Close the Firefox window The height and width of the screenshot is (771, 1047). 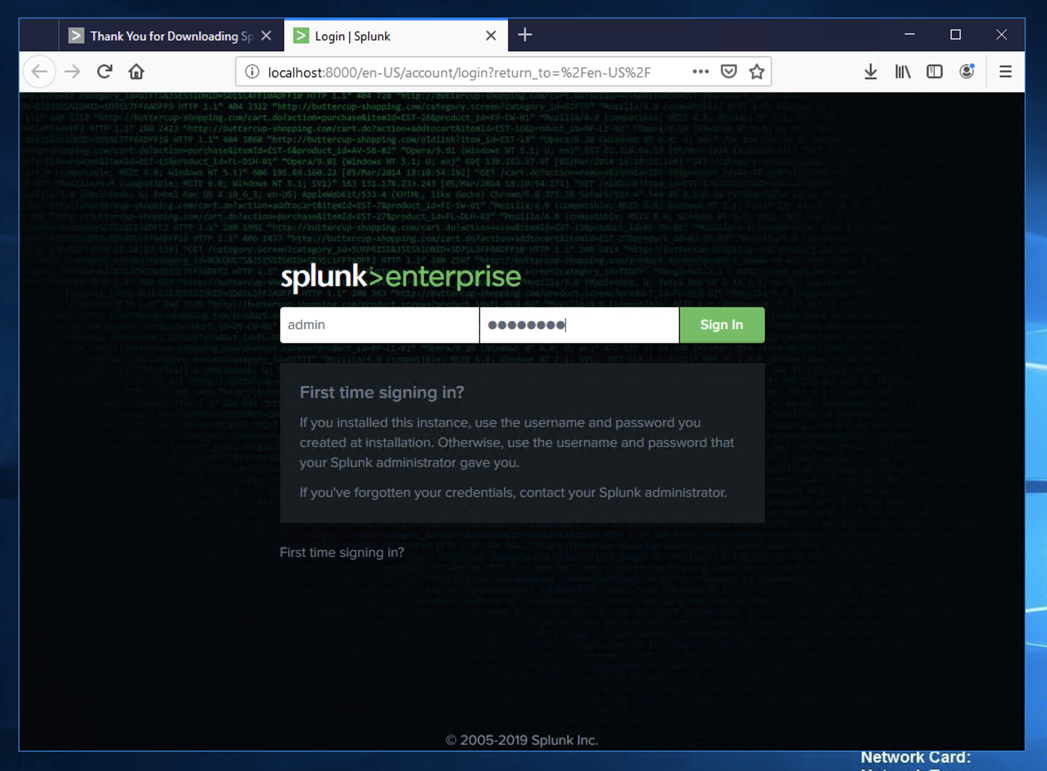point(1001,34)
